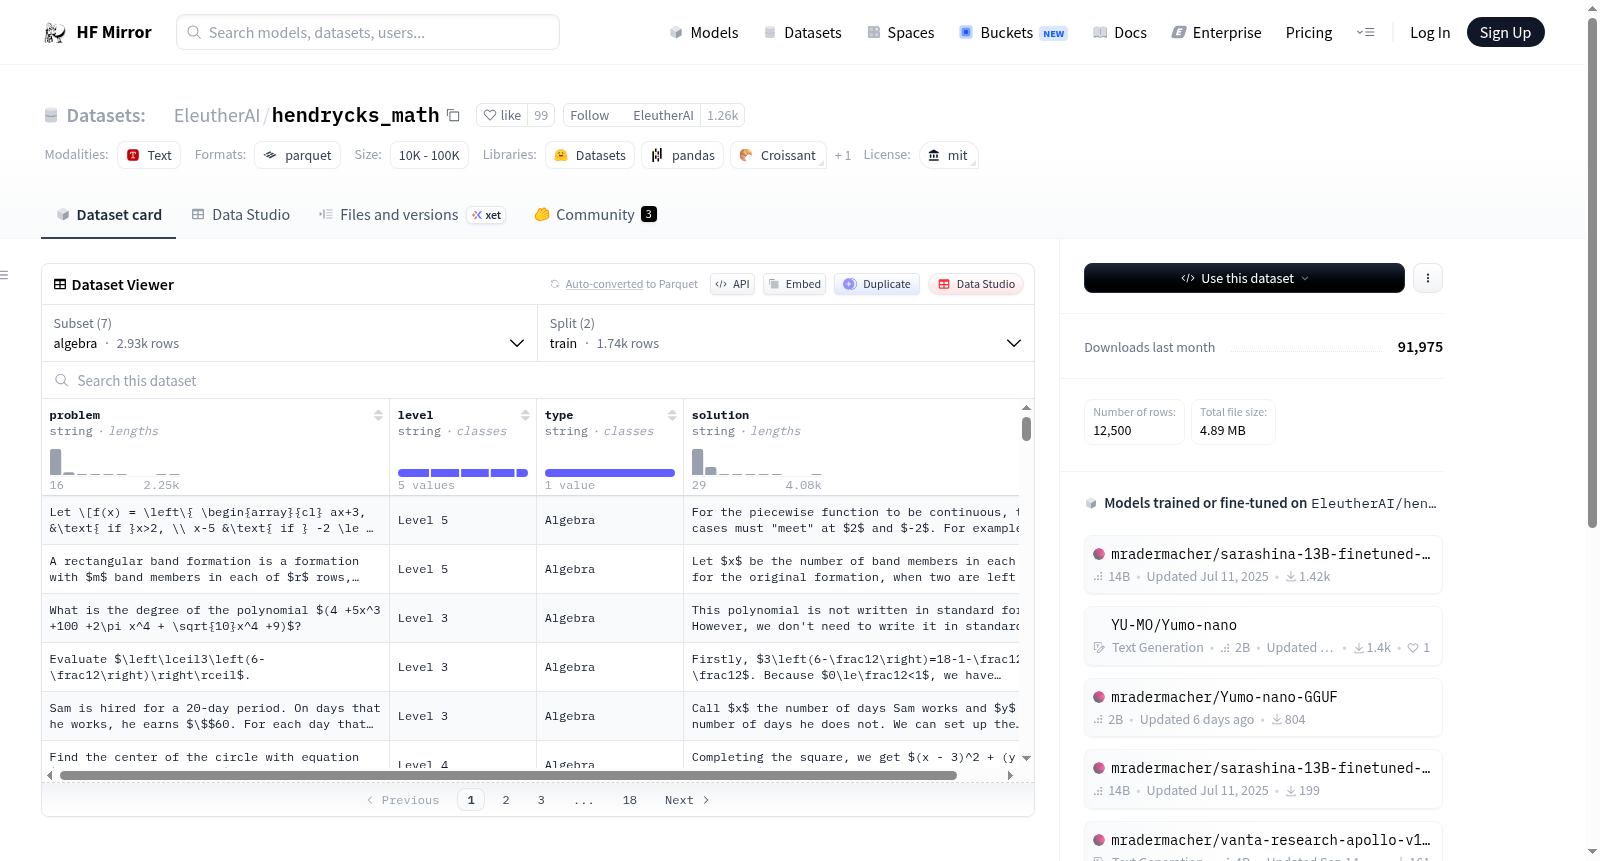Open the more options kebab menu
This screenshot has width=1600, height=861.
tap(1428, 278)
